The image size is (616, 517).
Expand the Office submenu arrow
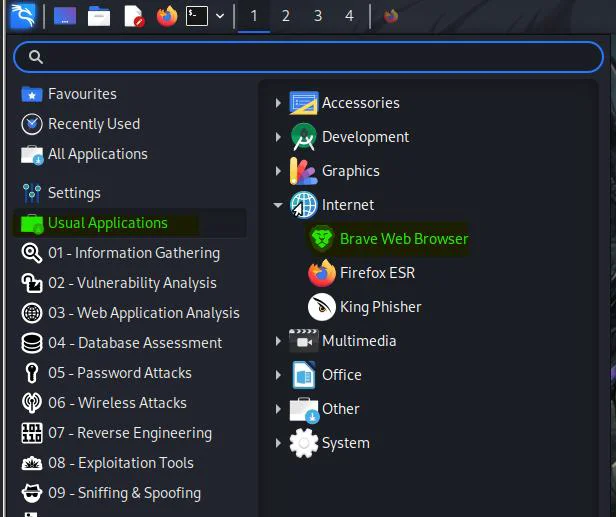click(x=278, y=375)
